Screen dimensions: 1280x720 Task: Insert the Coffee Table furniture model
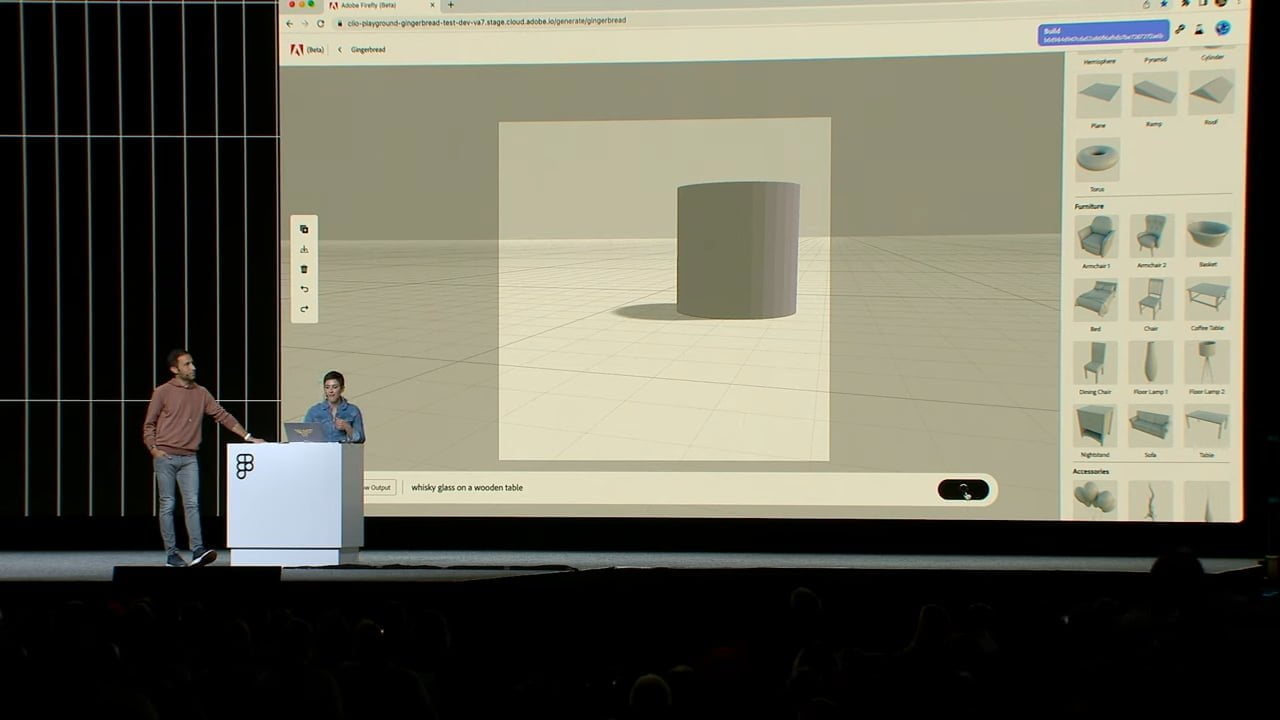click(1208, 298)
